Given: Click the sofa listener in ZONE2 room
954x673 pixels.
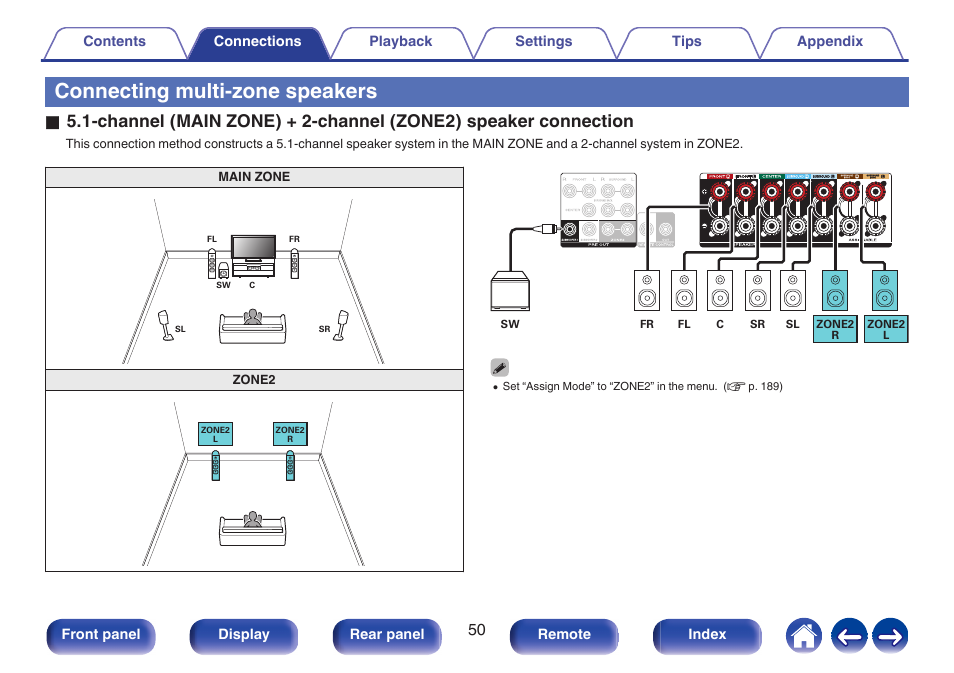Looking at the screenshot, I should coord(252,528).
